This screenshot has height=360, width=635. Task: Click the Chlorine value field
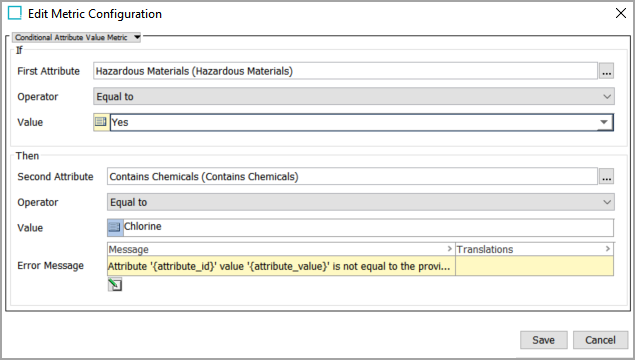[x=369, y=228]
